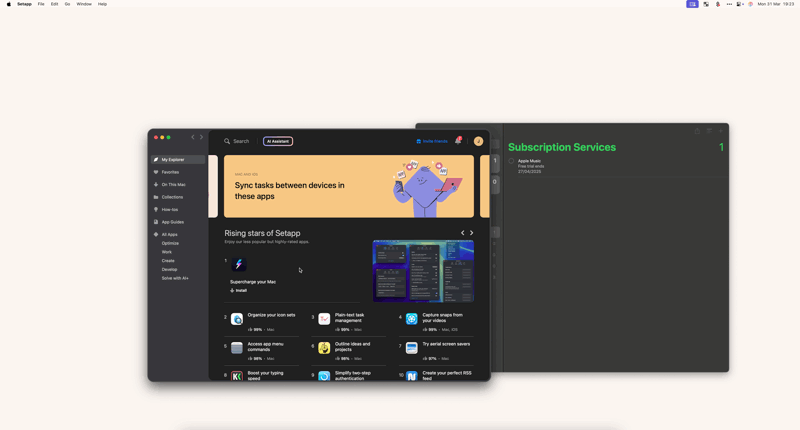This screenshot has width=800, height=430.
Task: Open Boost your typing speed icon
Action: (237, 376)
